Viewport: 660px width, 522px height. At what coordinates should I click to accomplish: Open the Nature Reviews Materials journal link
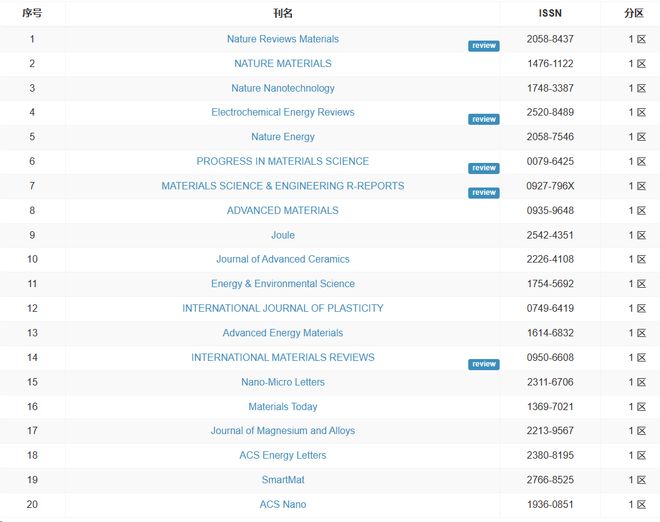pos(282,39)
